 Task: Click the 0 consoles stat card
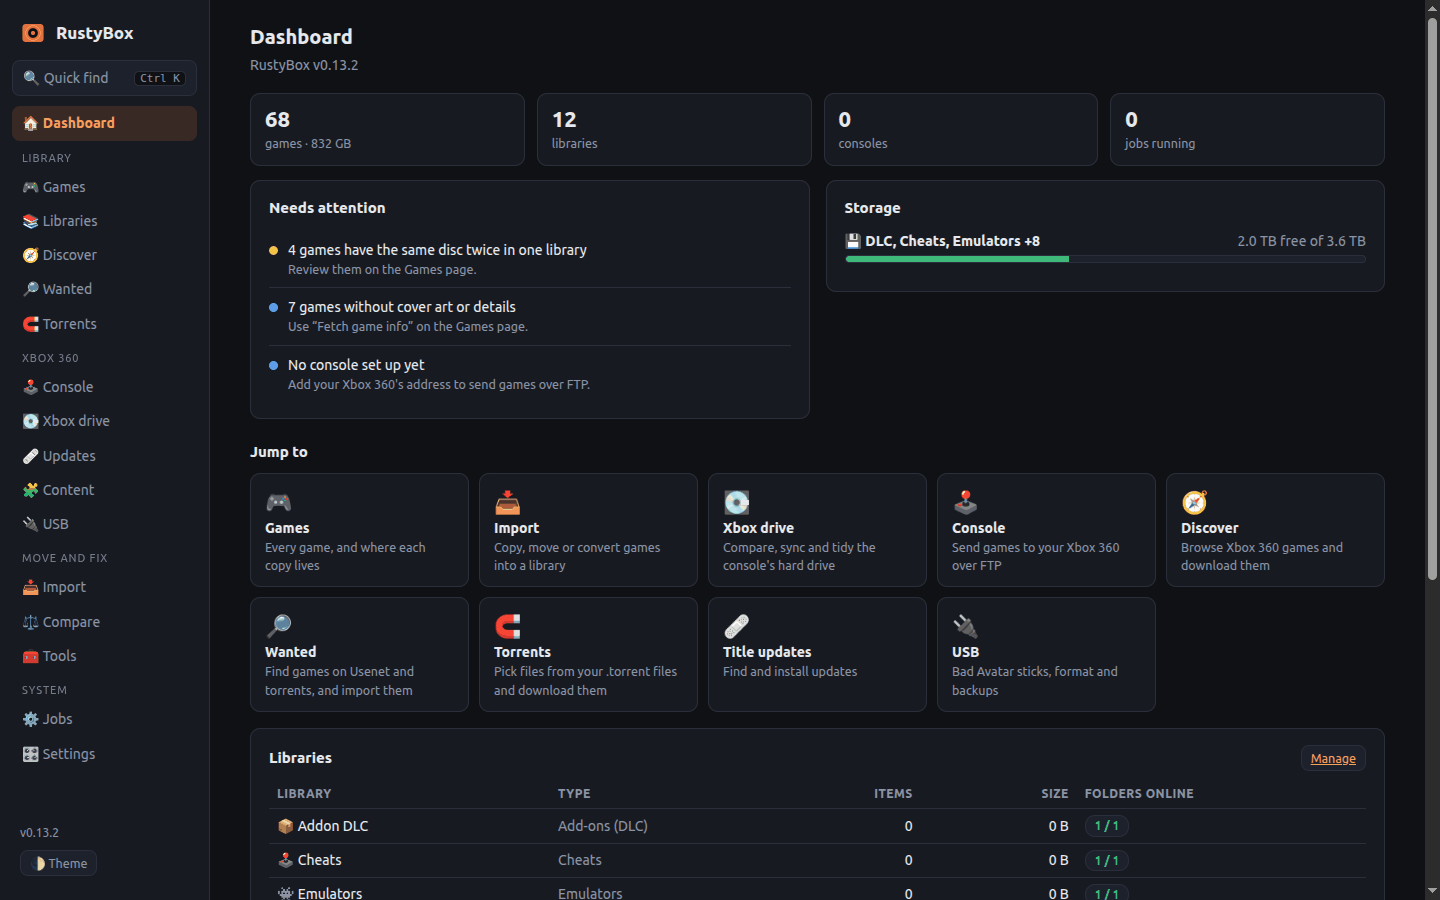pos(960,130)
